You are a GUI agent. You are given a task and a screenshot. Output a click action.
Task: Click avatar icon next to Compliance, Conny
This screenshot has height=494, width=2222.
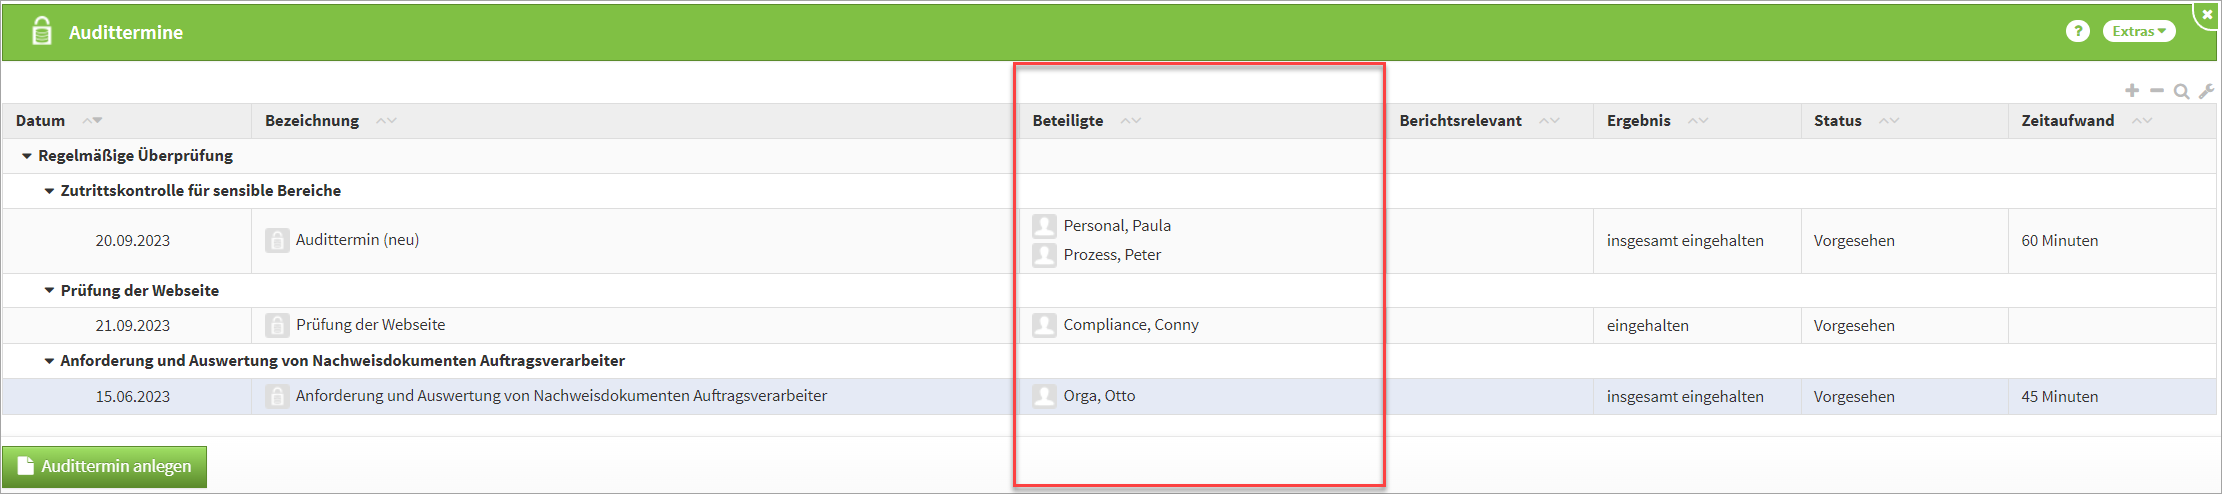click(x=1044, y=325)
